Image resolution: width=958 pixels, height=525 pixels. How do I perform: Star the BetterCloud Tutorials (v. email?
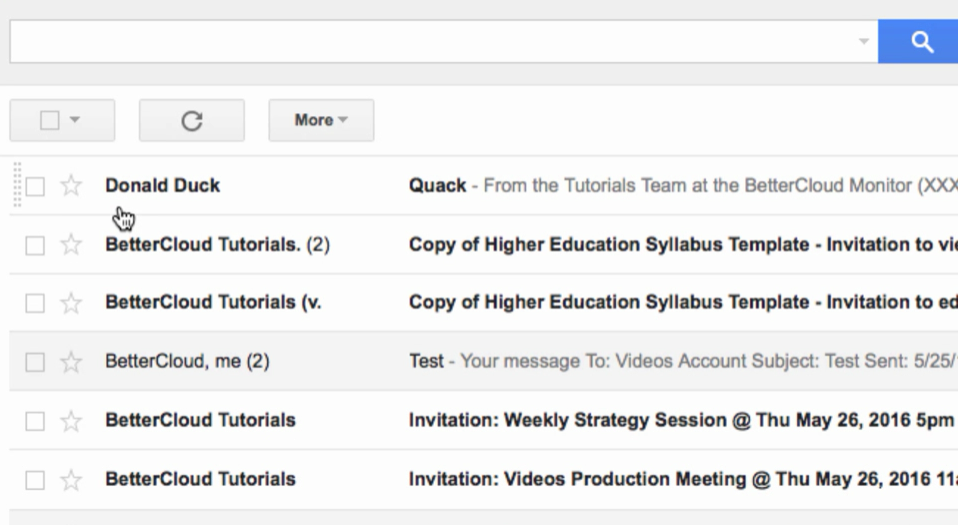click(71, 303)
